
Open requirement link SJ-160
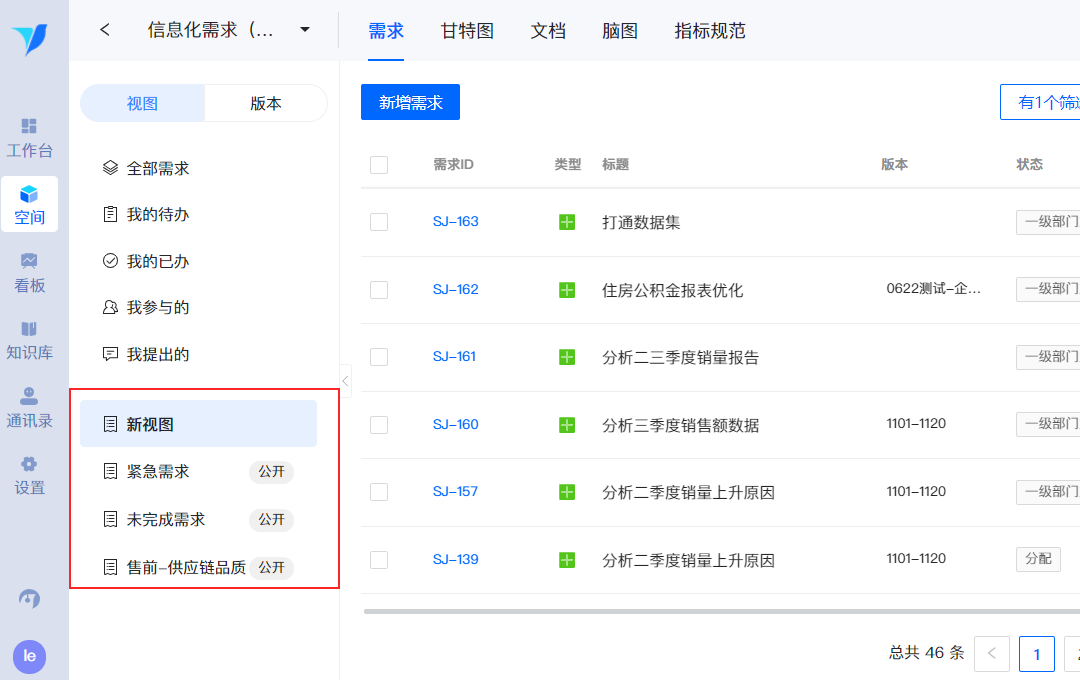455,424
